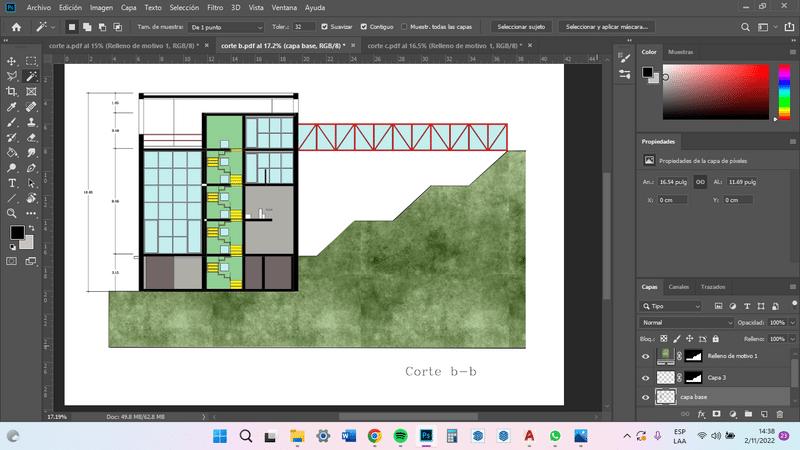
Task: Select the Crop tool
Action: coord(12,90)
